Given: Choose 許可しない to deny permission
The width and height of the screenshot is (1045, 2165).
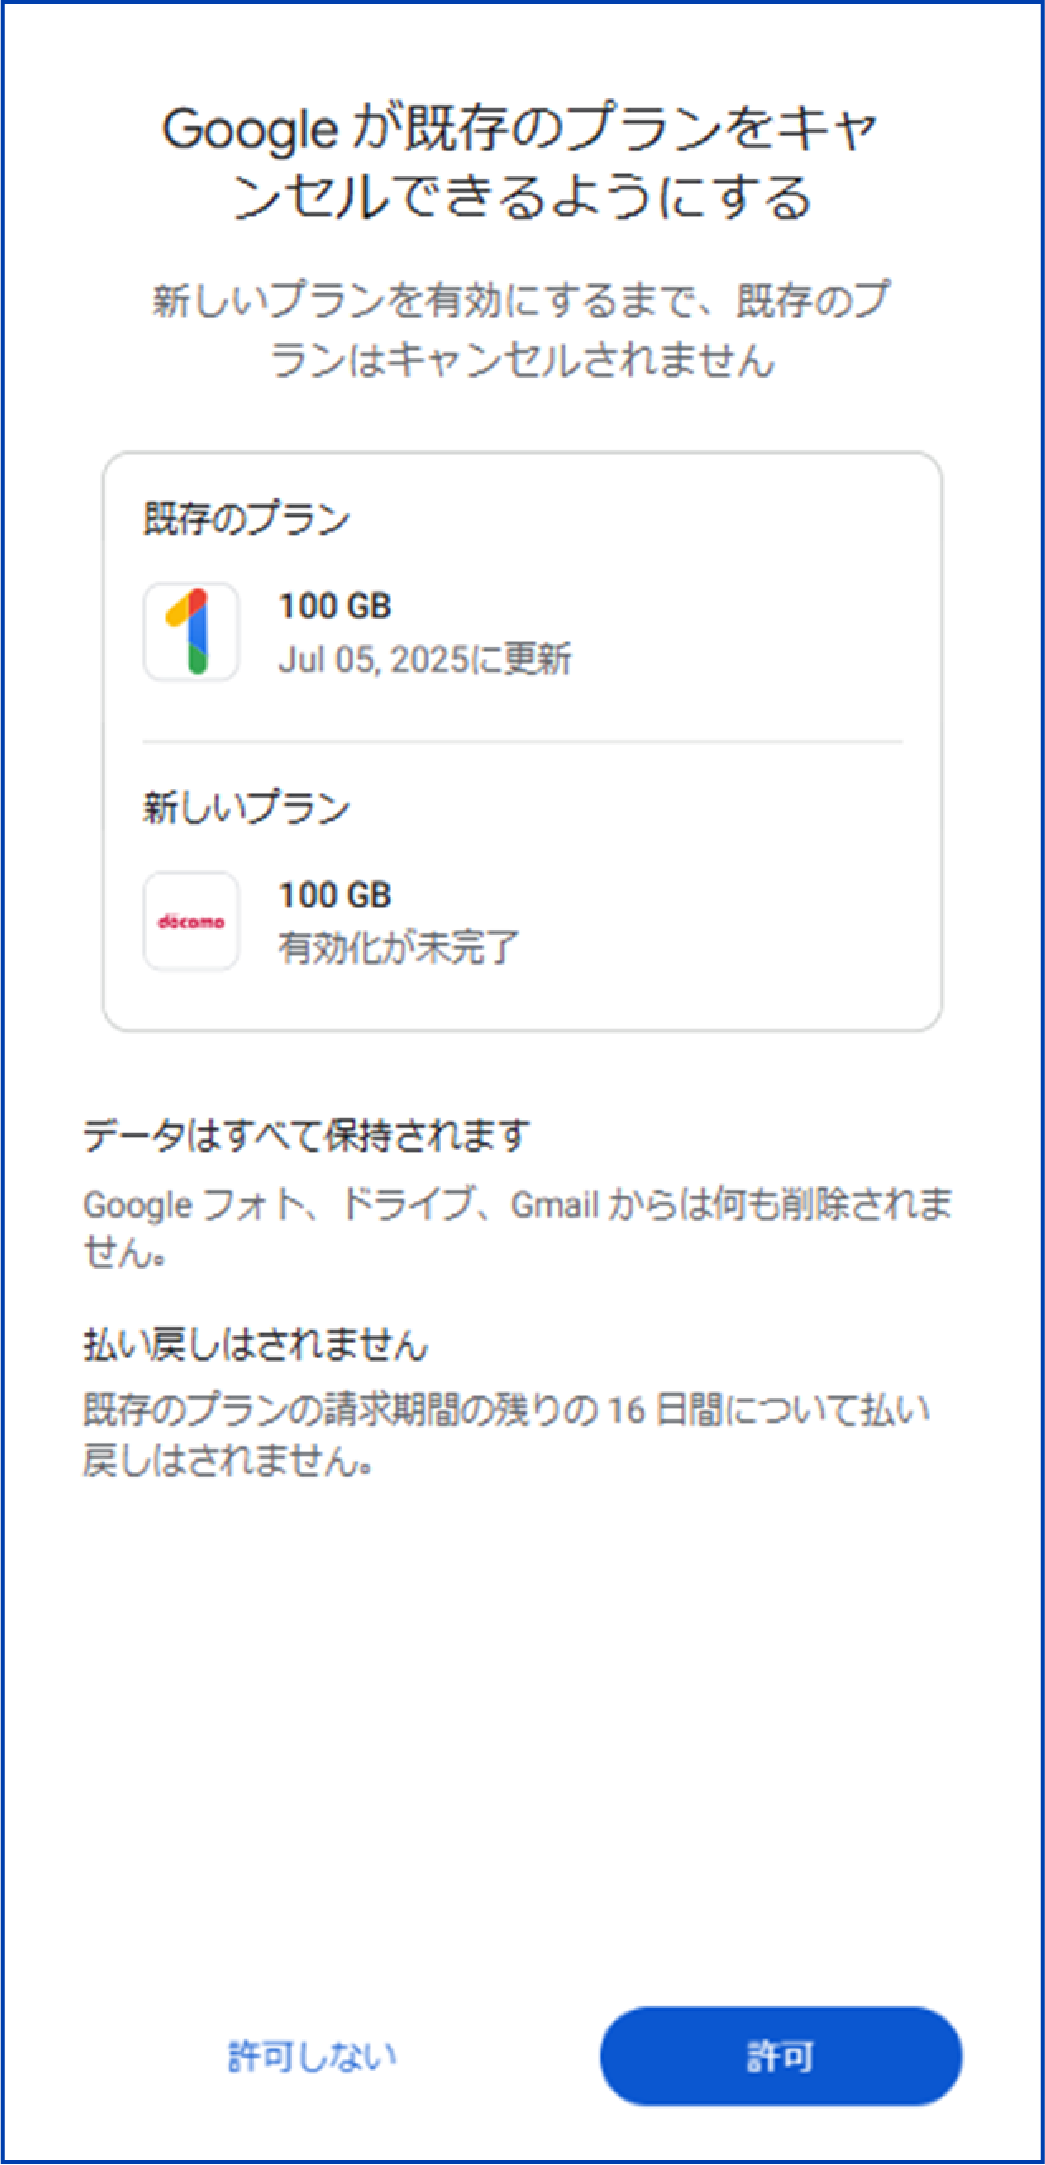Looking at the screenshot, I should click(x=312, y=2056).
